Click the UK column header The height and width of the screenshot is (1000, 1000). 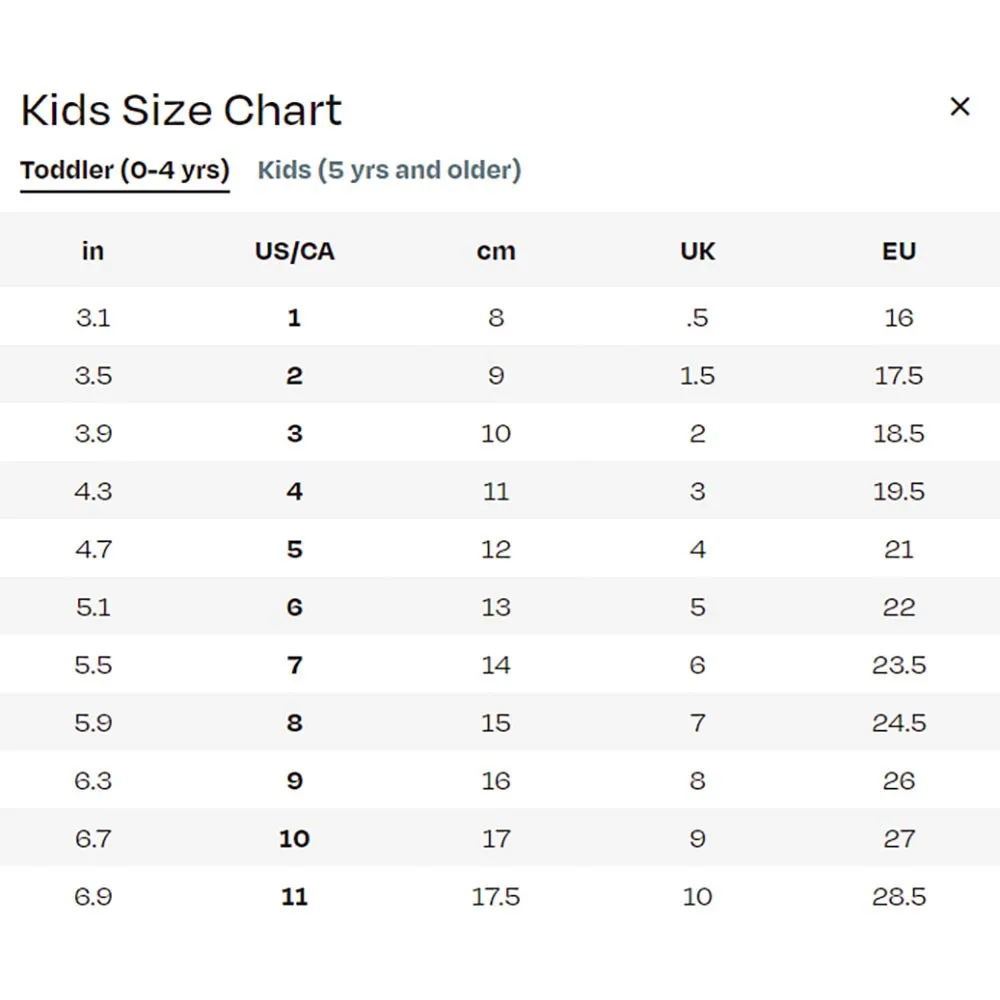point(697,251)
